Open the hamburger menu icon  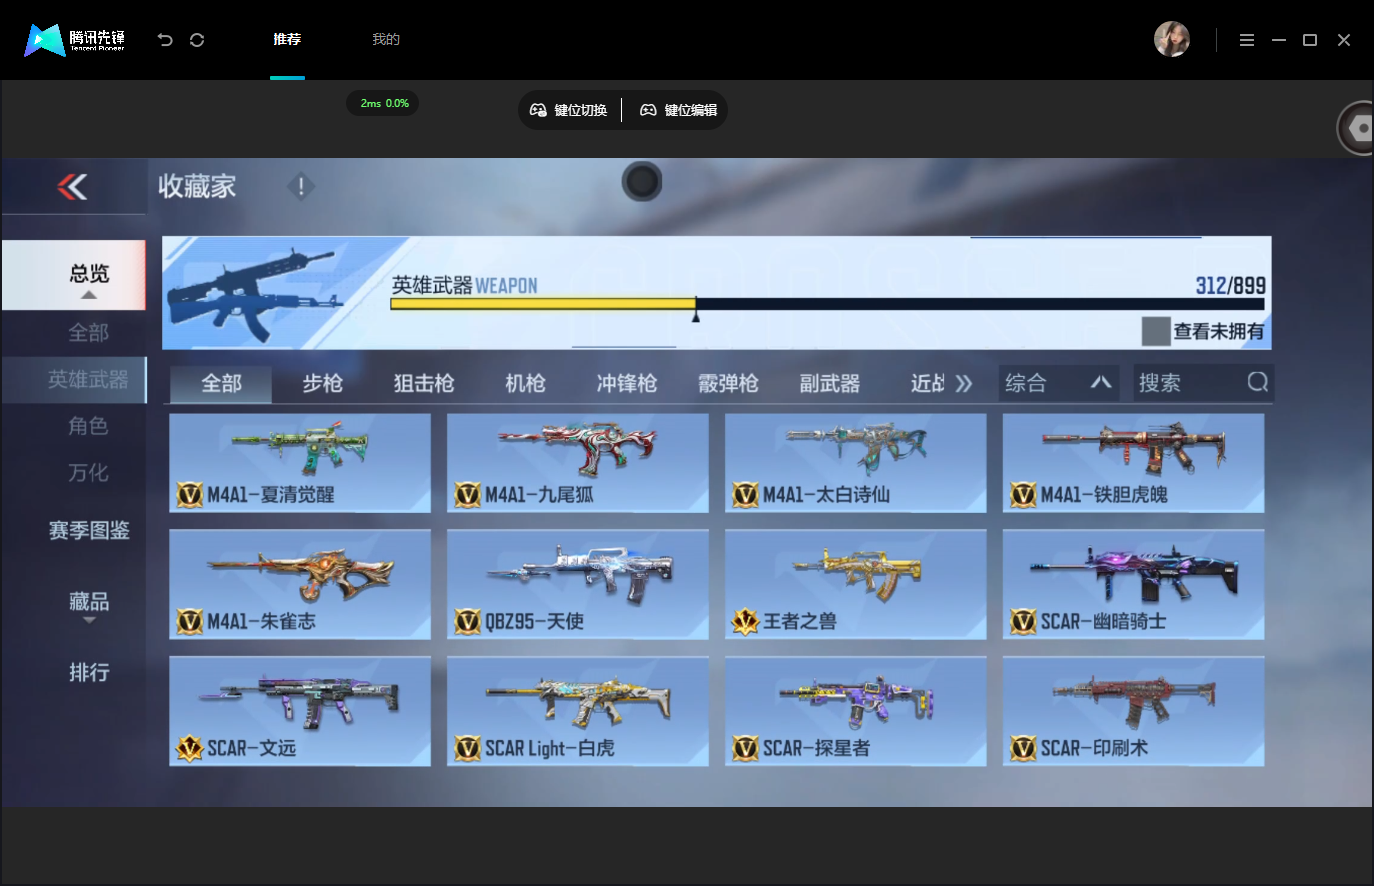[1247, 40]
